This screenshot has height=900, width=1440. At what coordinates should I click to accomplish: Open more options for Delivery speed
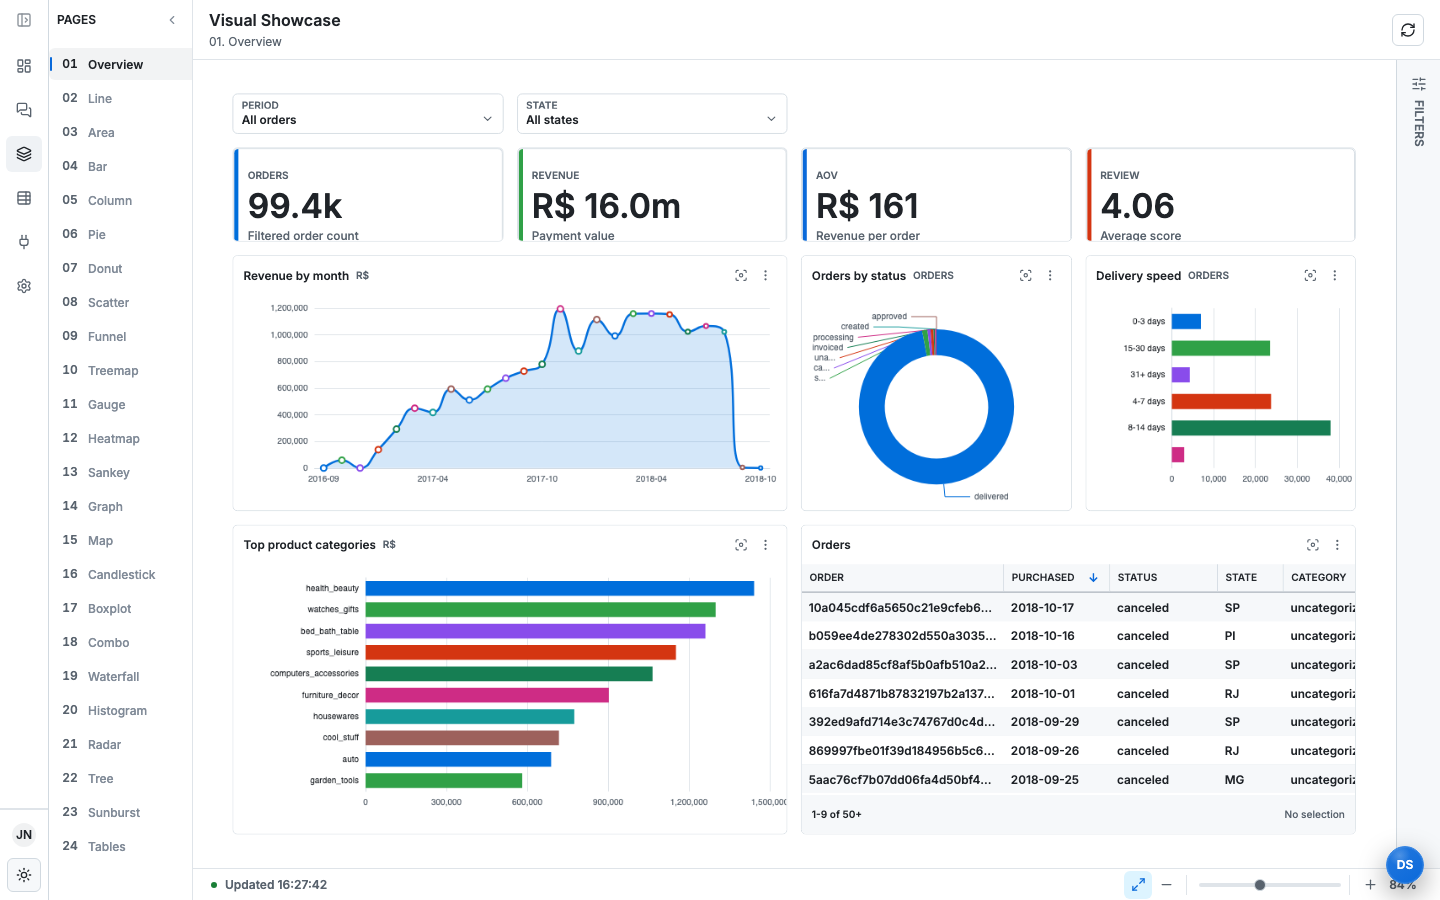click(x=1335, y=276)
